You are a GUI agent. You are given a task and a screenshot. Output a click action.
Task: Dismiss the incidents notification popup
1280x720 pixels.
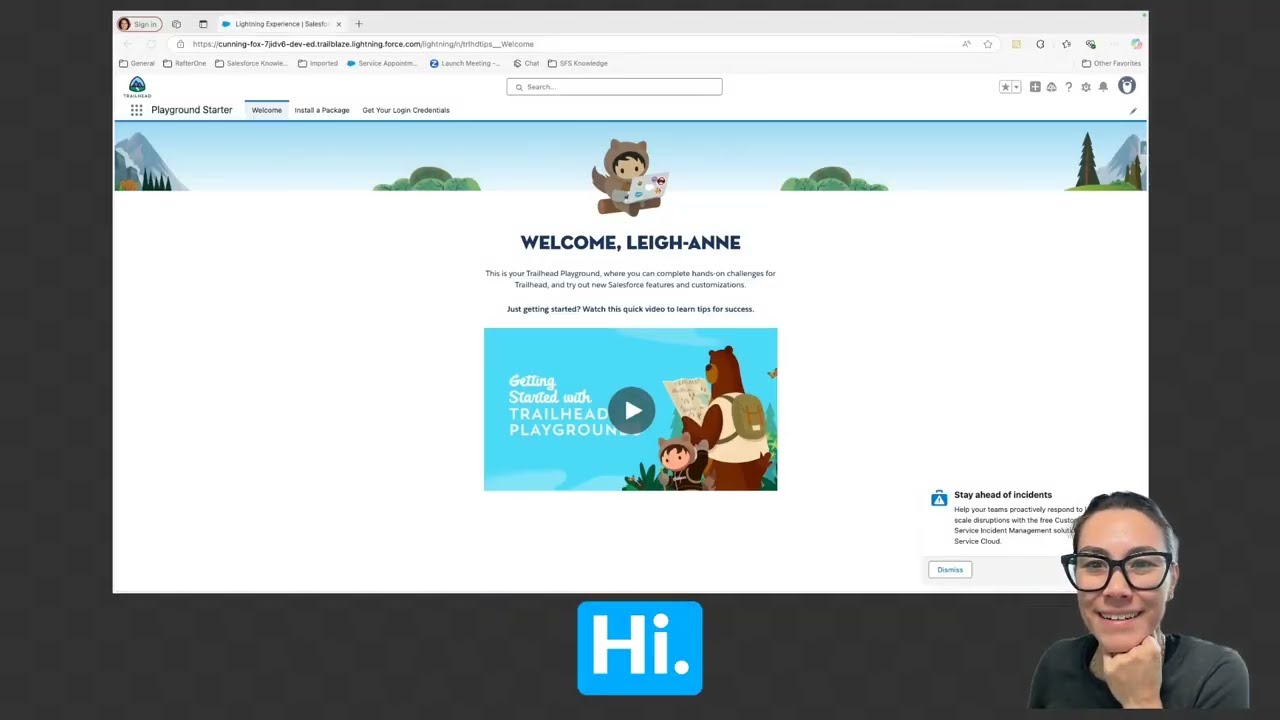coord(949,569)
